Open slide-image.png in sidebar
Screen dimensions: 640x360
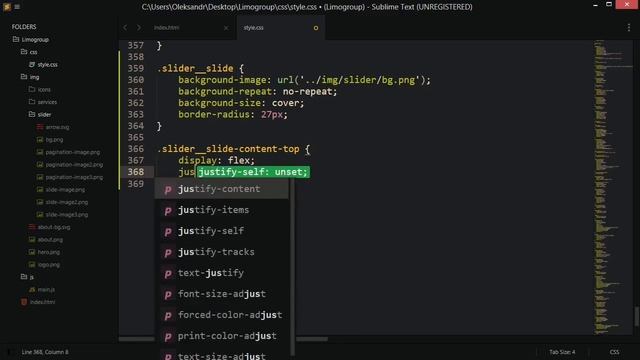click(65, 189)
